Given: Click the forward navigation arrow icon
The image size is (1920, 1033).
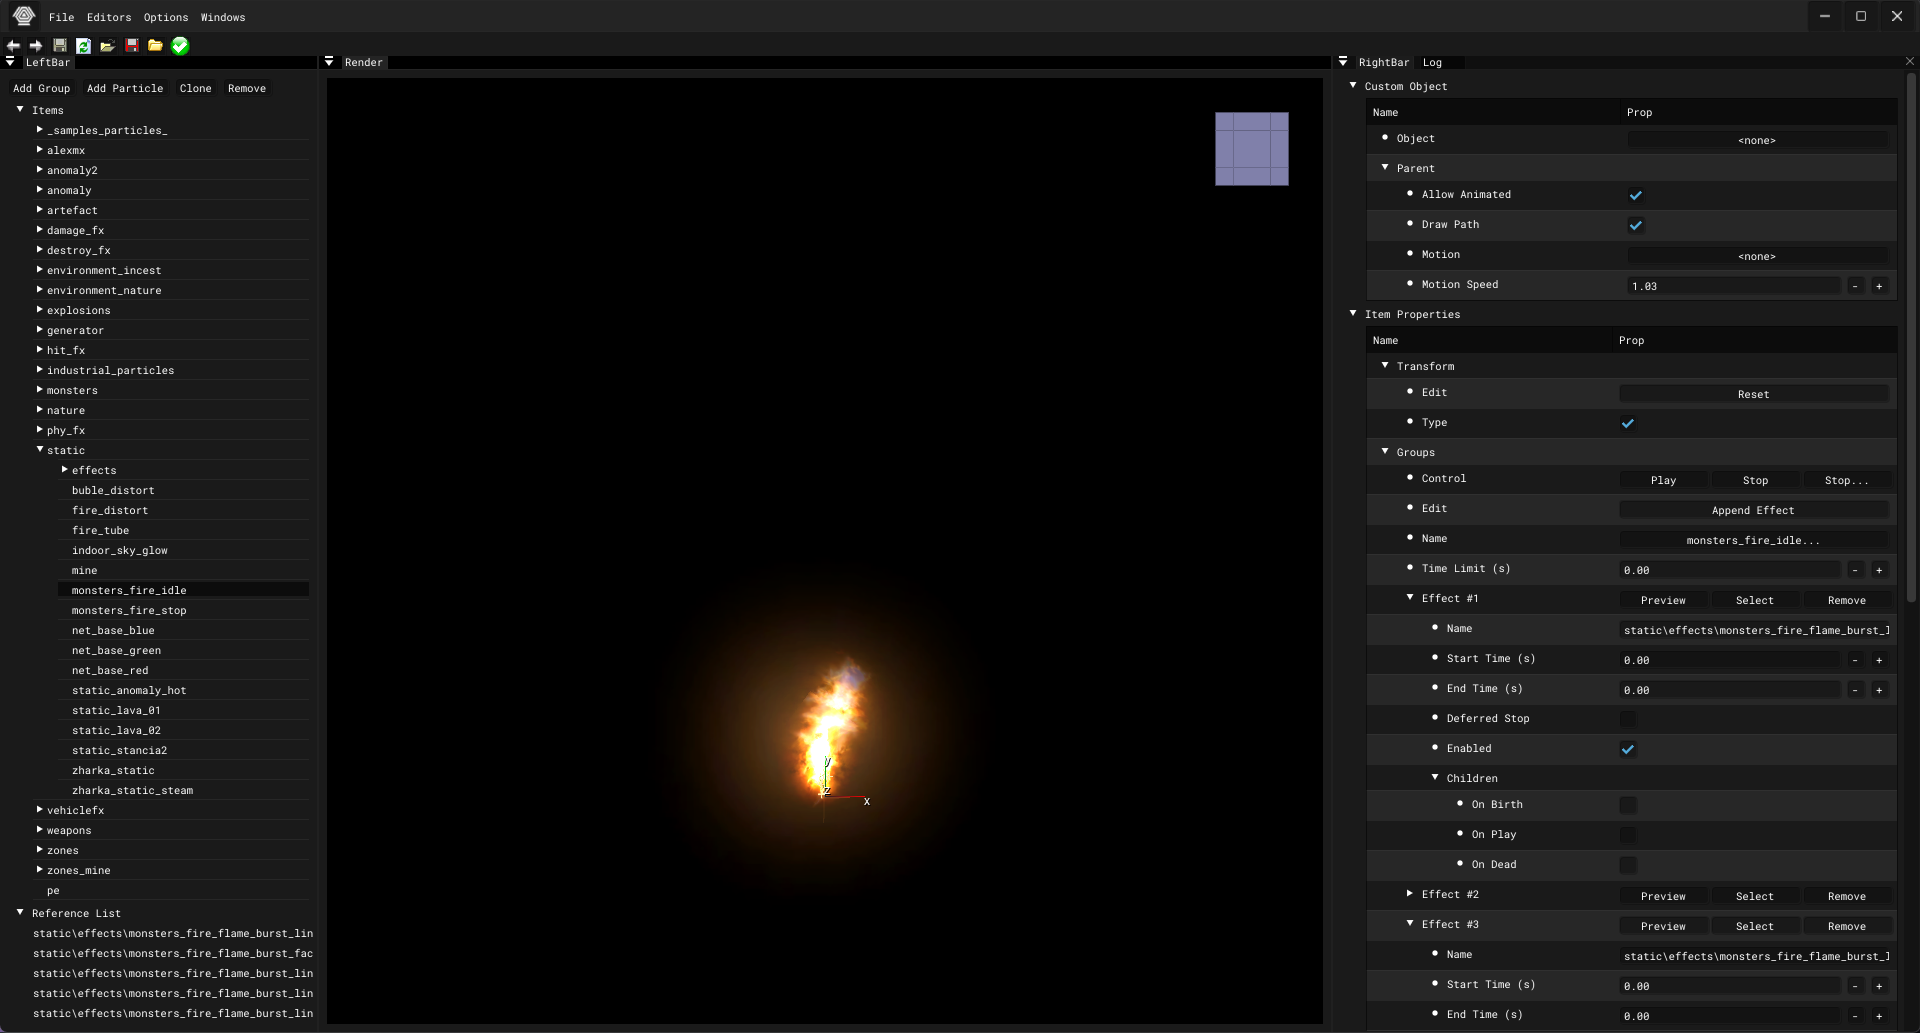Looking at the screenshot, I should (36, 46).
